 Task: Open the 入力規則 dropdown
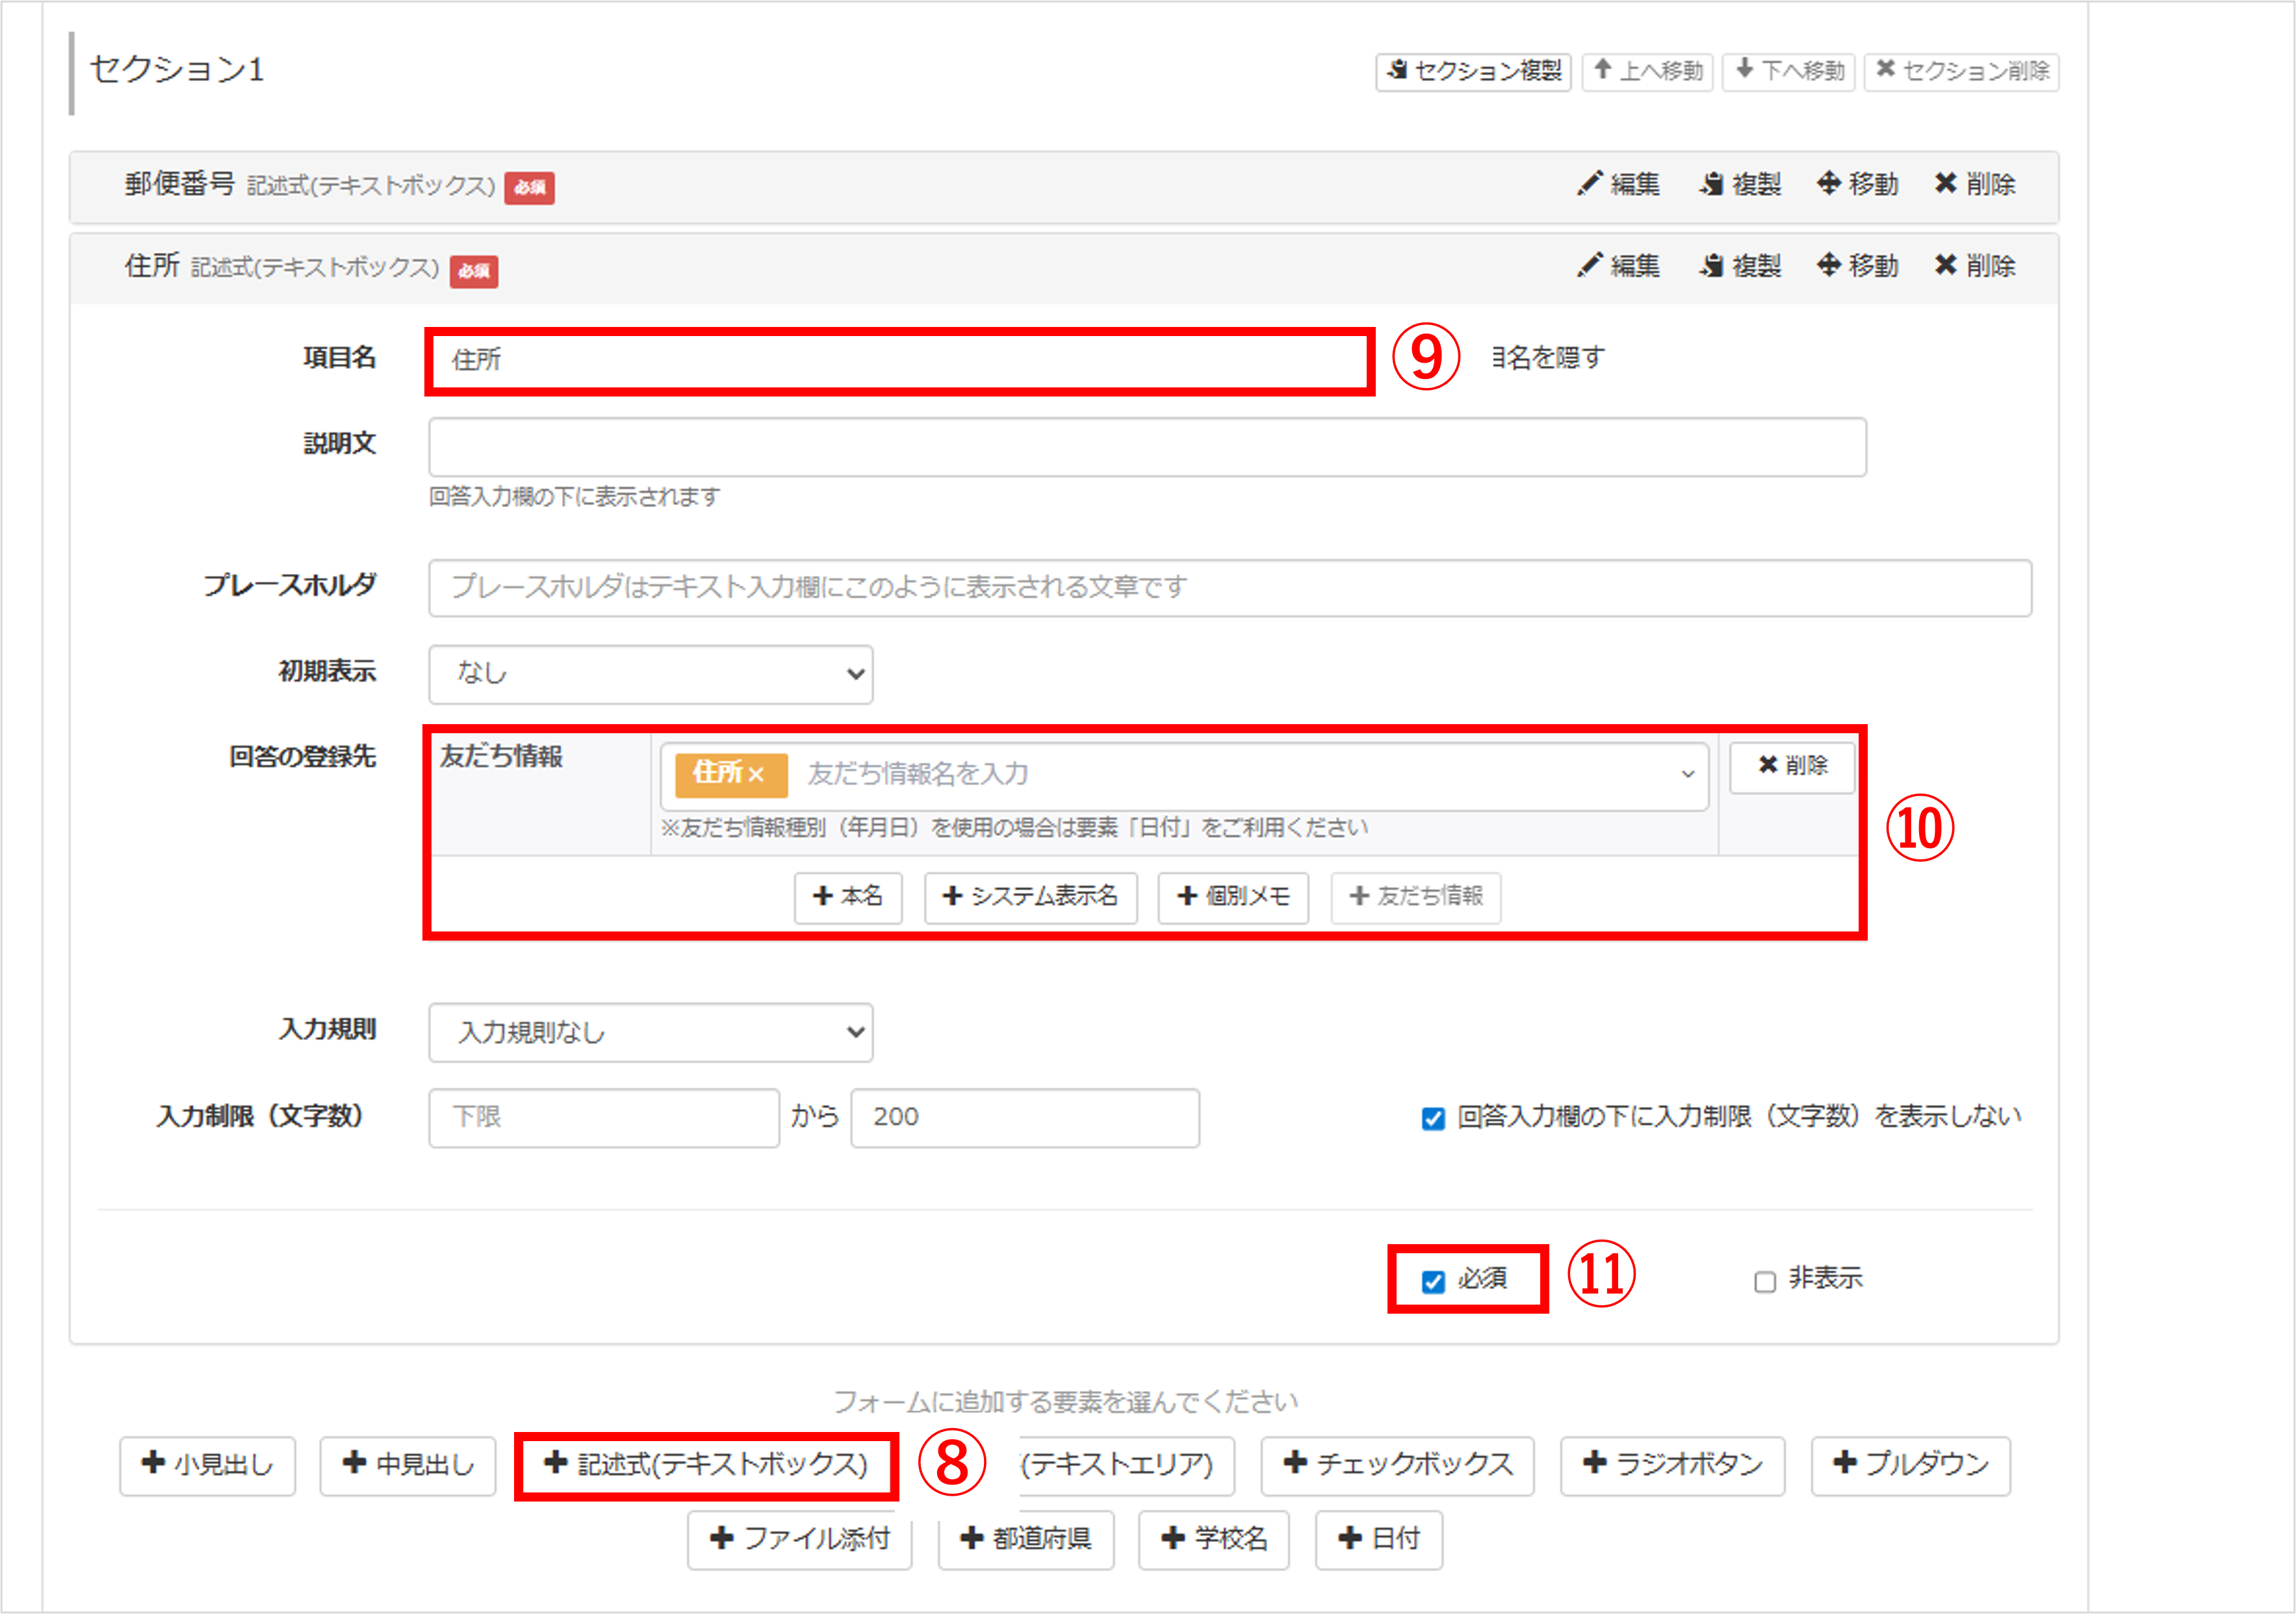(648, 1033)
